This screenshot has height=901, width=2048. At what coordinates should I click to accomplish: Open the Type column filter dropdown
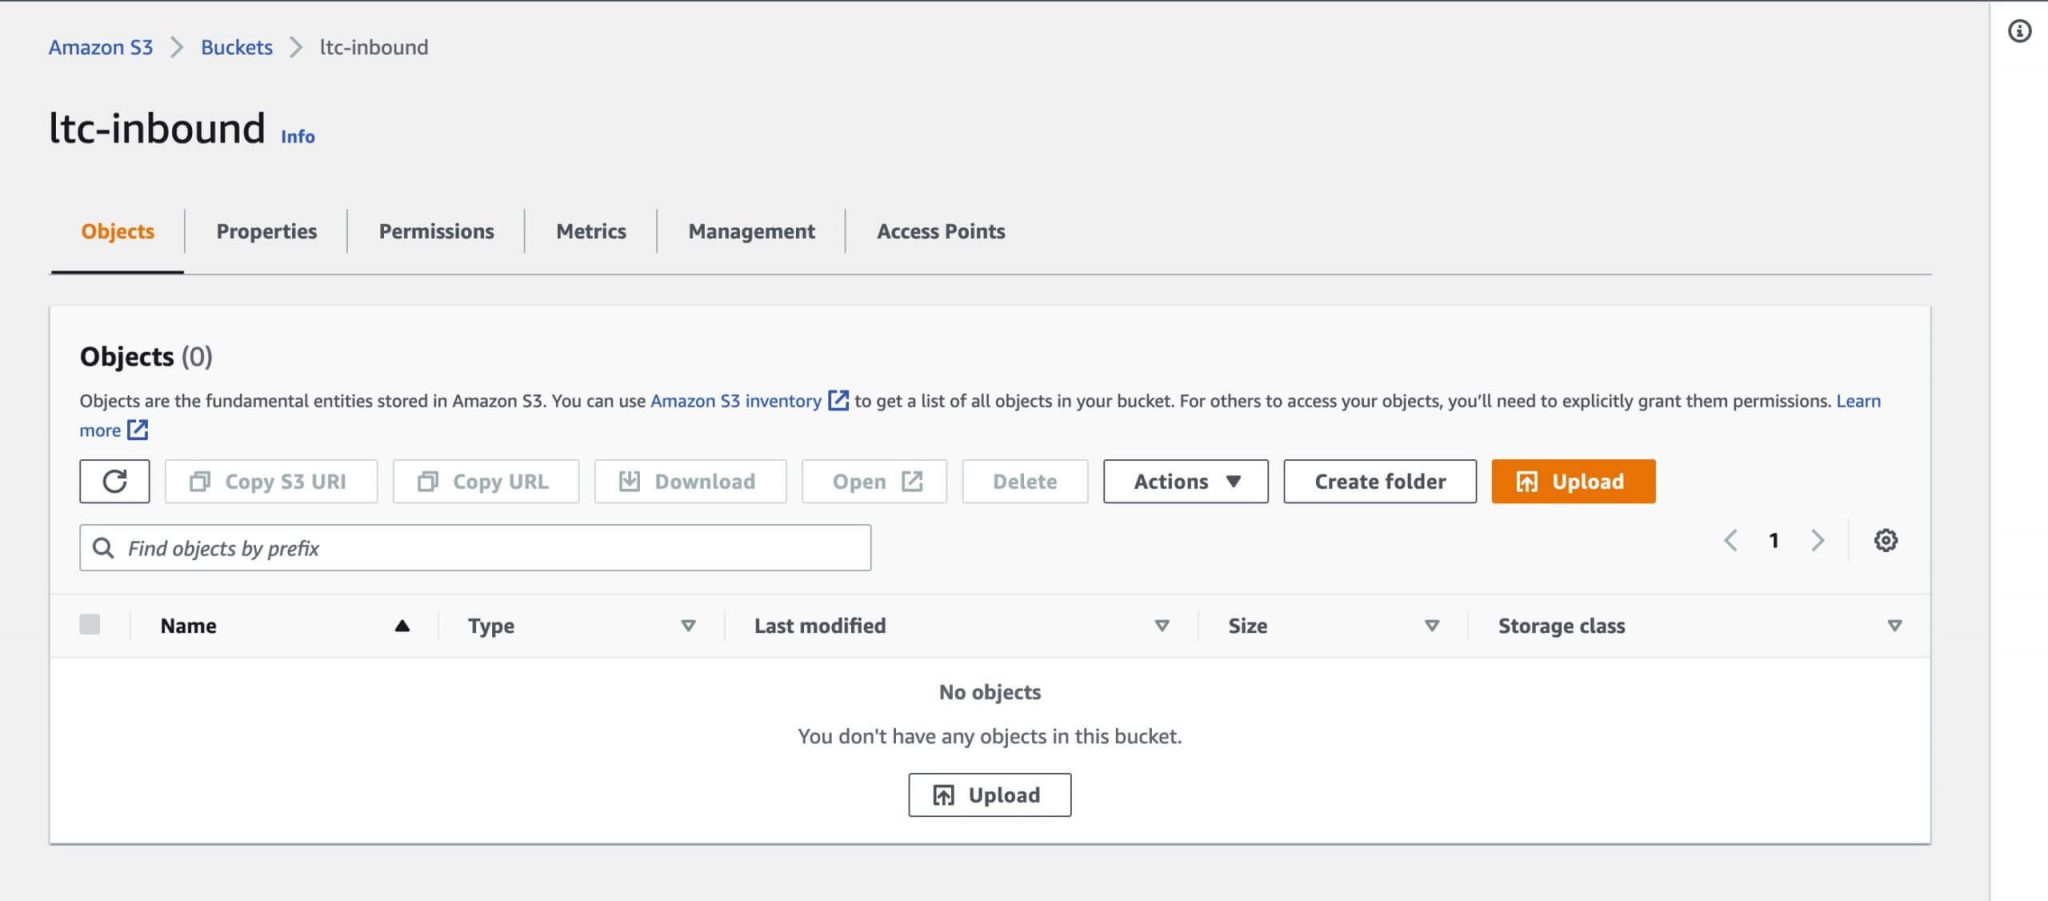(x=688, y=625)
